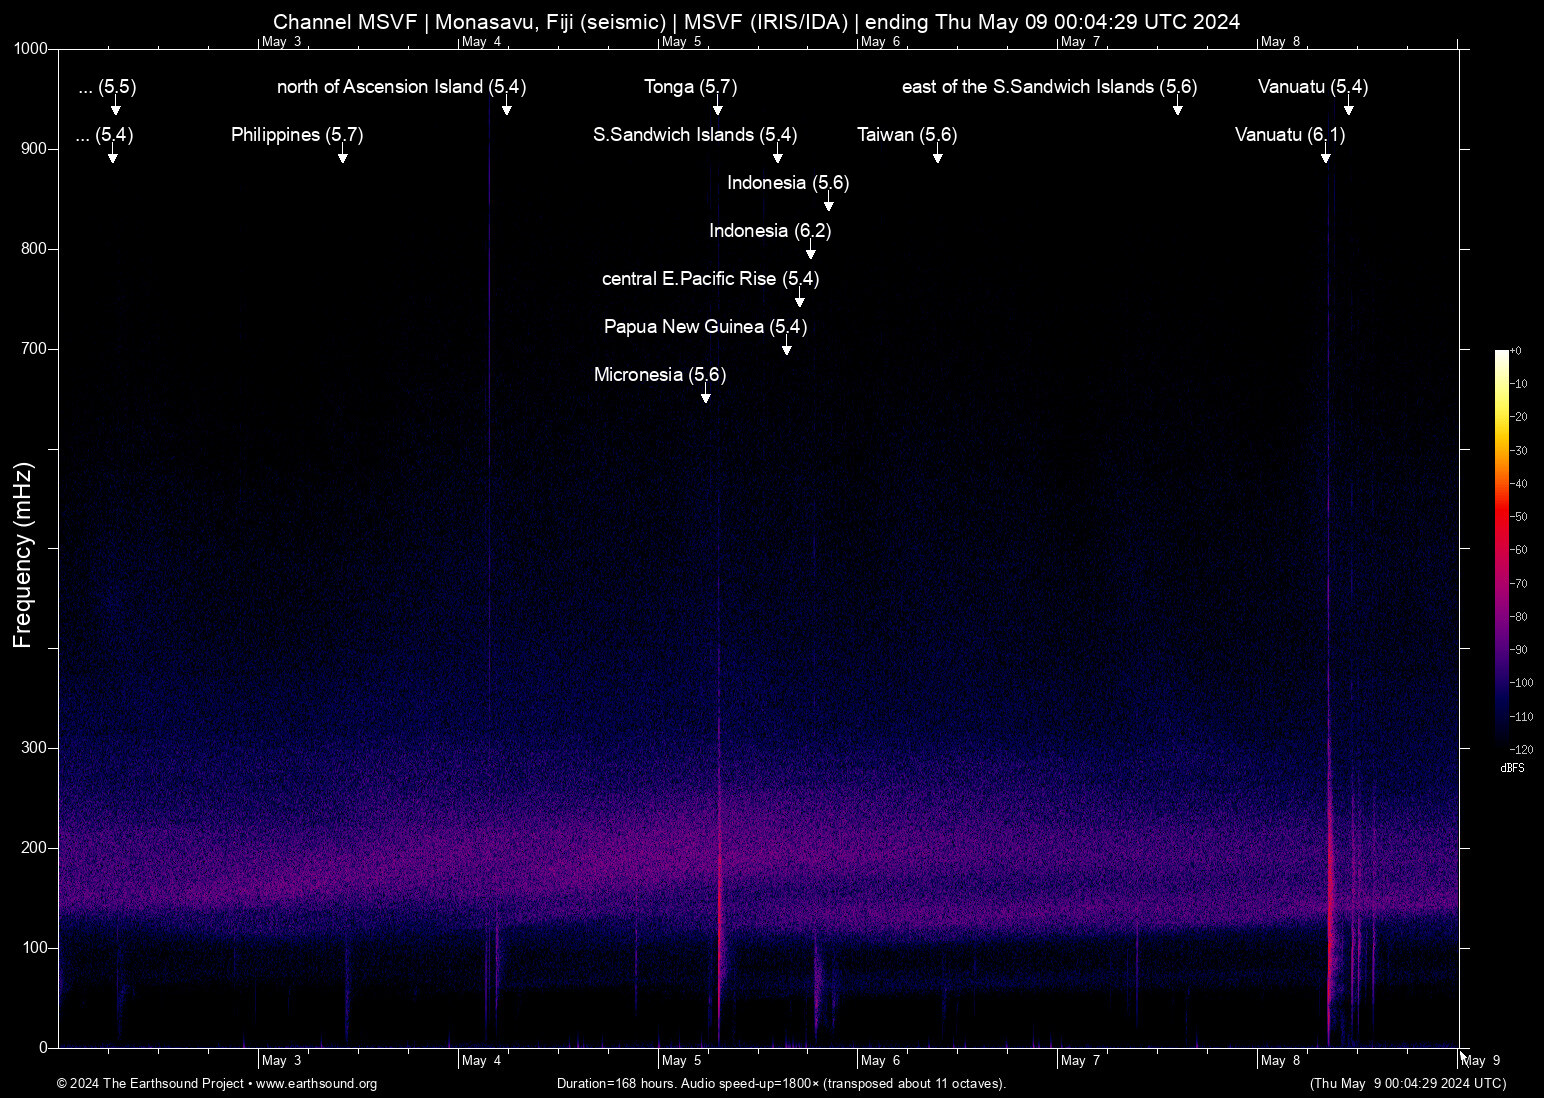Click the channel MSVF title text at top

point(756,22)
